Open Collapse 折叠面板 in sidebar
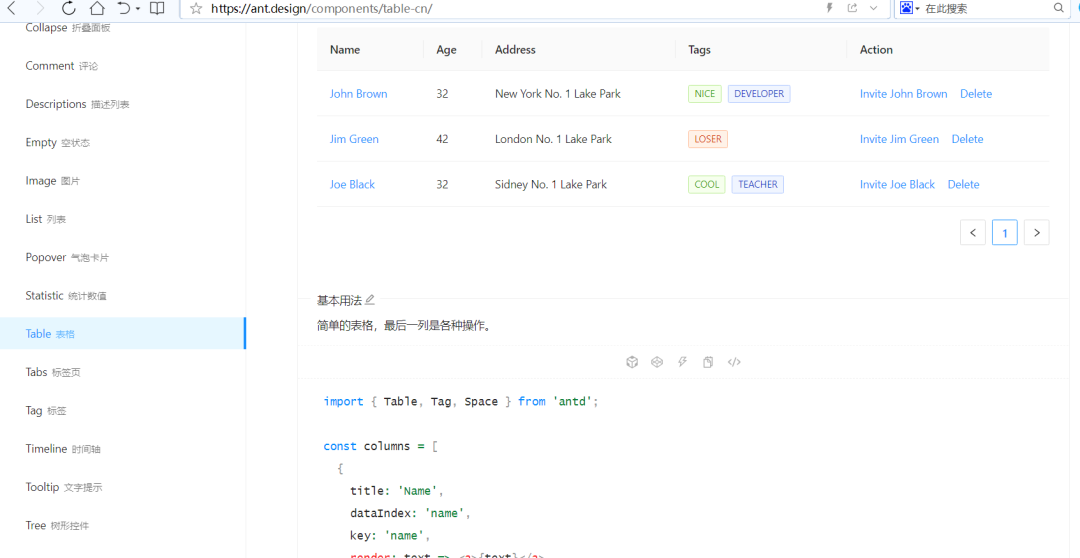The width and height of the screenshot is (1080, 558). pos(68,28)
